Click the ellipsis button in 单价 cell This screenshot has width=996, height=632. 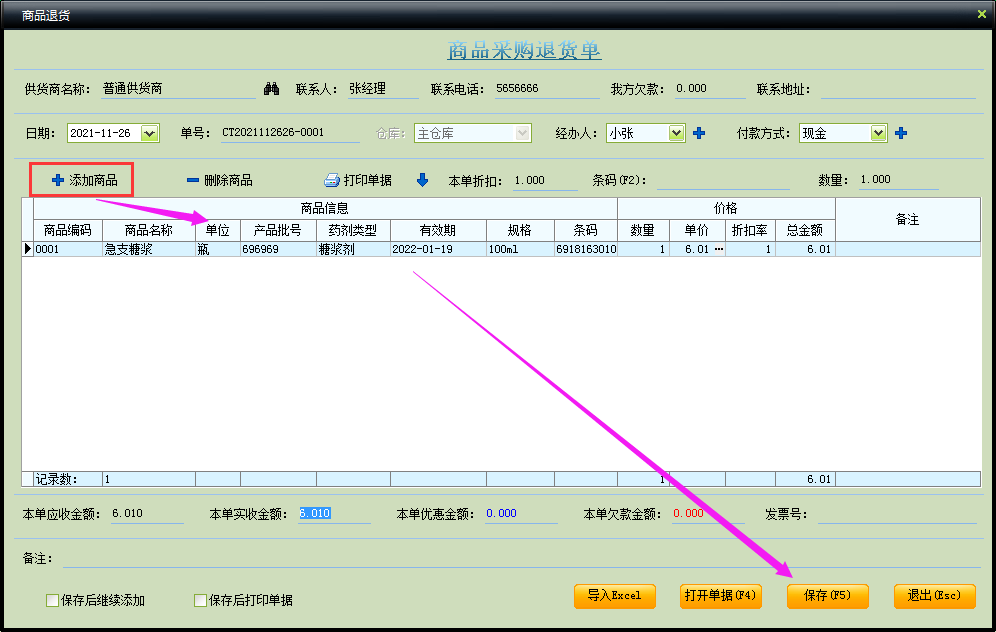[x=718, y=249]
